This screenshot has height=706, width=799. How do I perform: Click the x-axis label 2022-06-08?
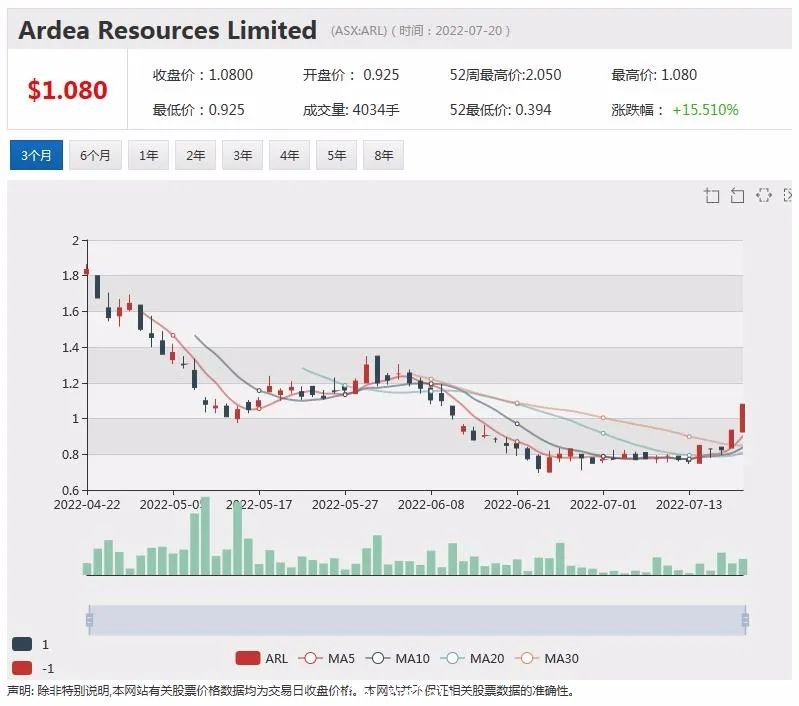click(431, 505)
